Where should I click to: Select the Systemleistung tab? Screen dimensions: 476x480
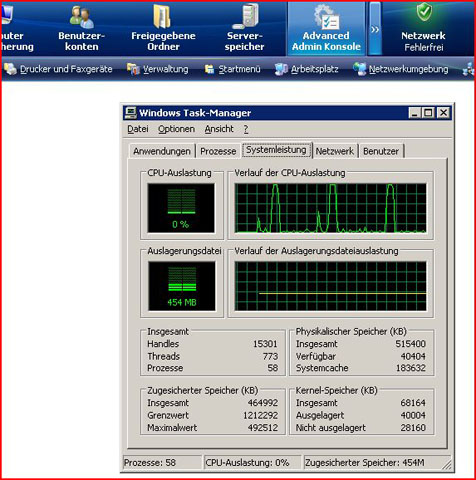click(x=276, y=150)
